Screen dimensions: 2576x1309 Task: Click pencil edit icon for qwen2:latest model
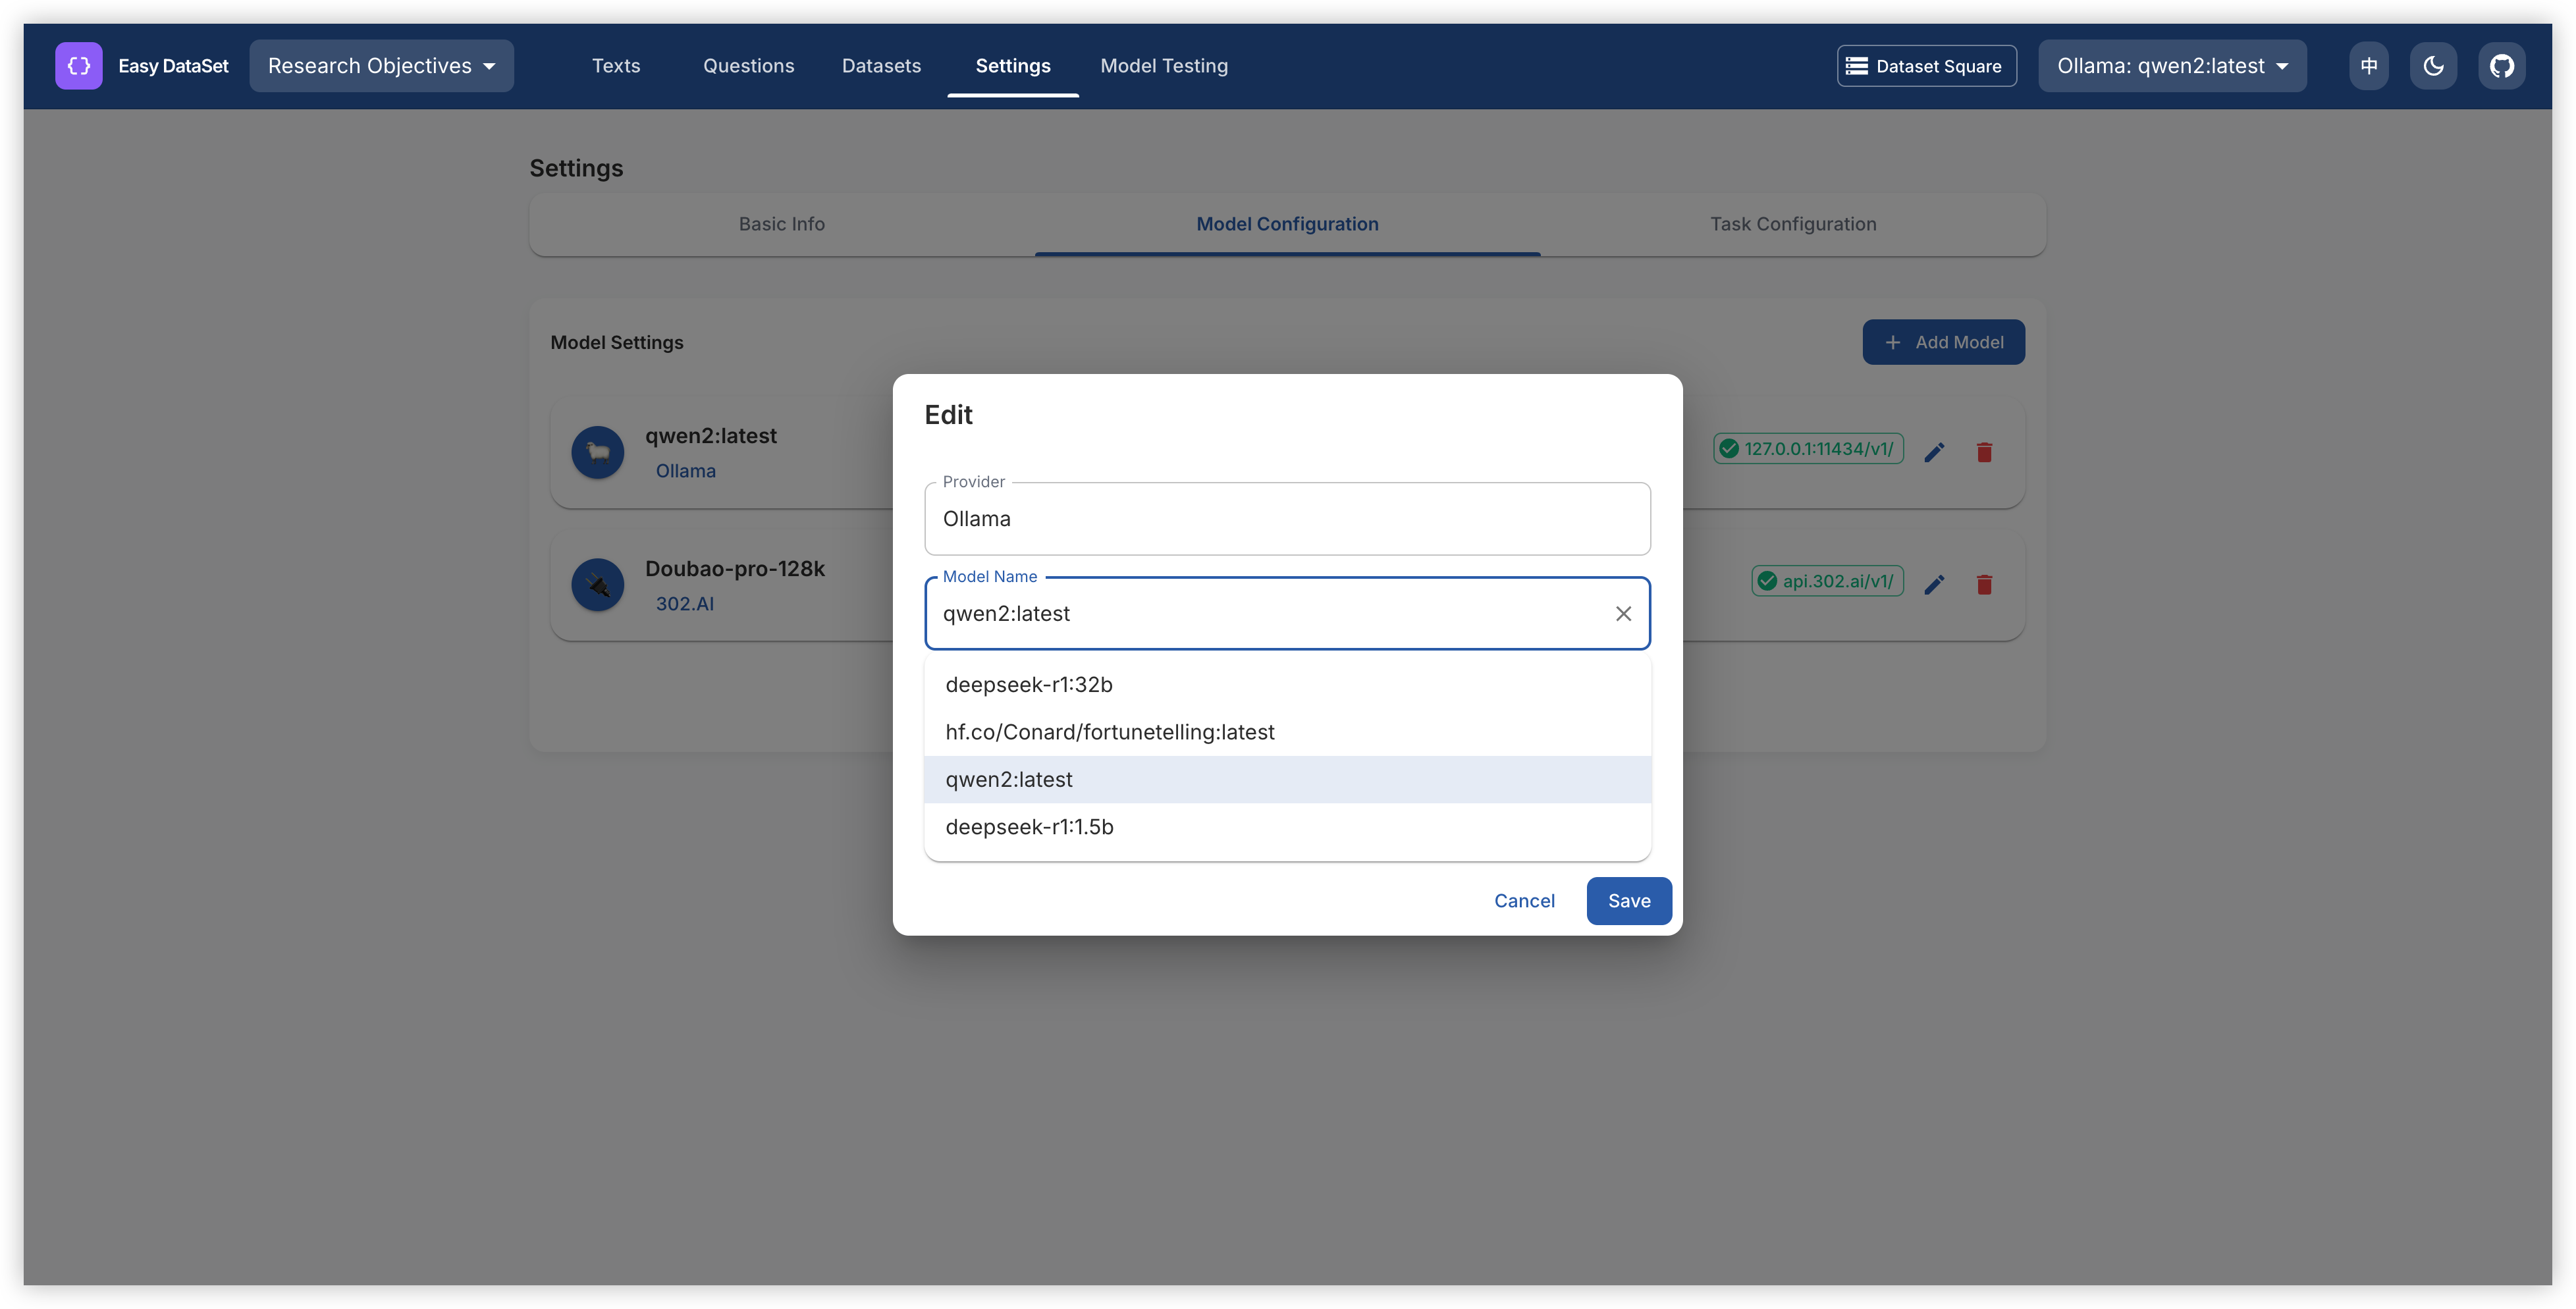(x=1934, y=452)
